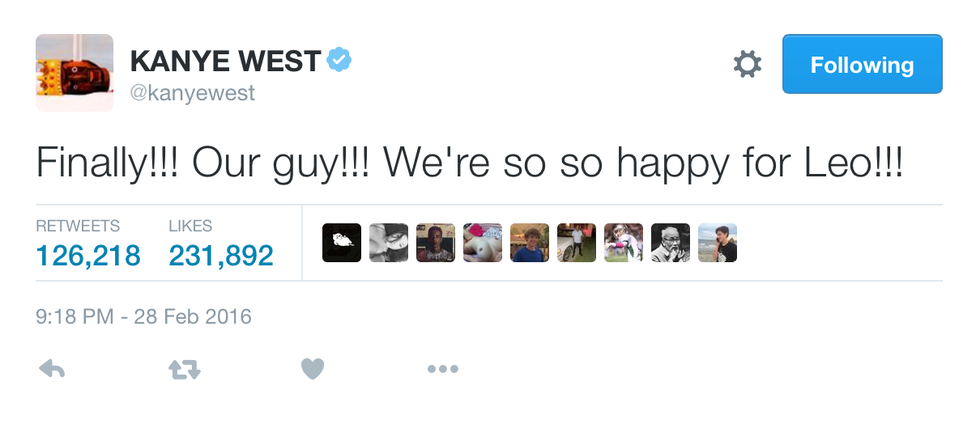Click the blue verified badge
The width and height of the screenshot is (980, 424).
coord(340,60)
